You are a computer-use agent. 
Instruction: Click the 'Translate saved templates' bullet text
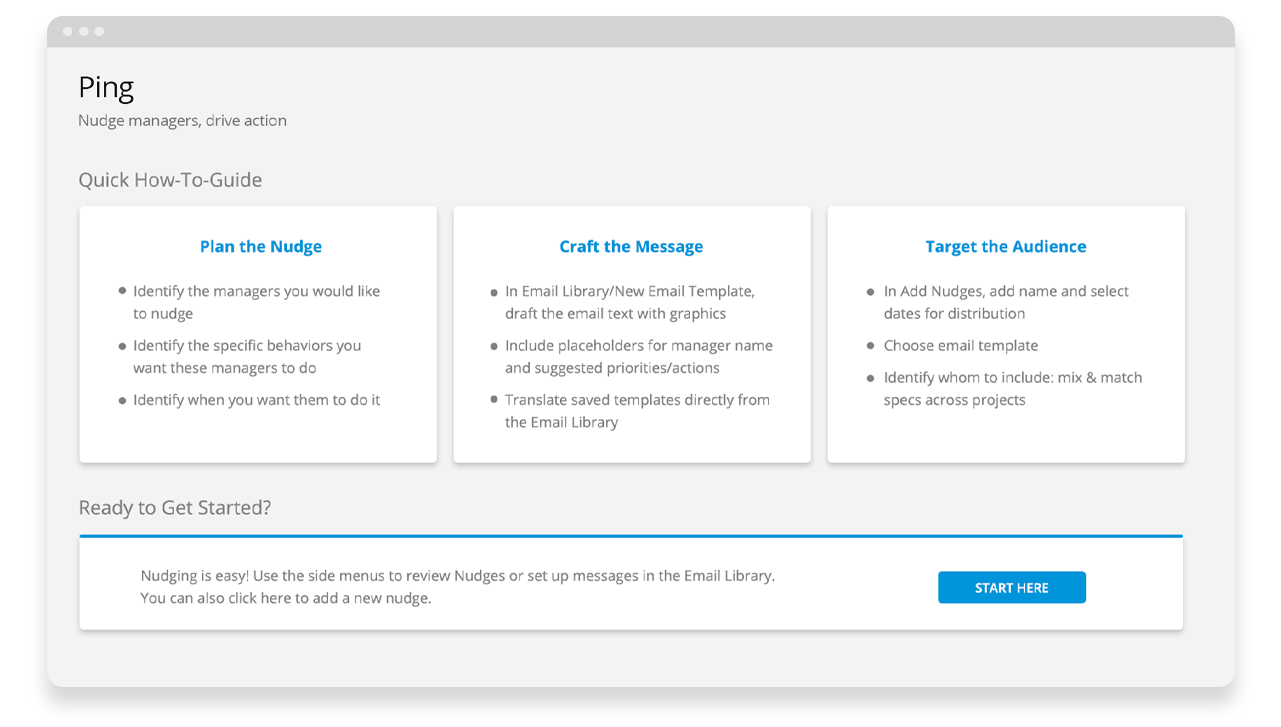point(637,410)
